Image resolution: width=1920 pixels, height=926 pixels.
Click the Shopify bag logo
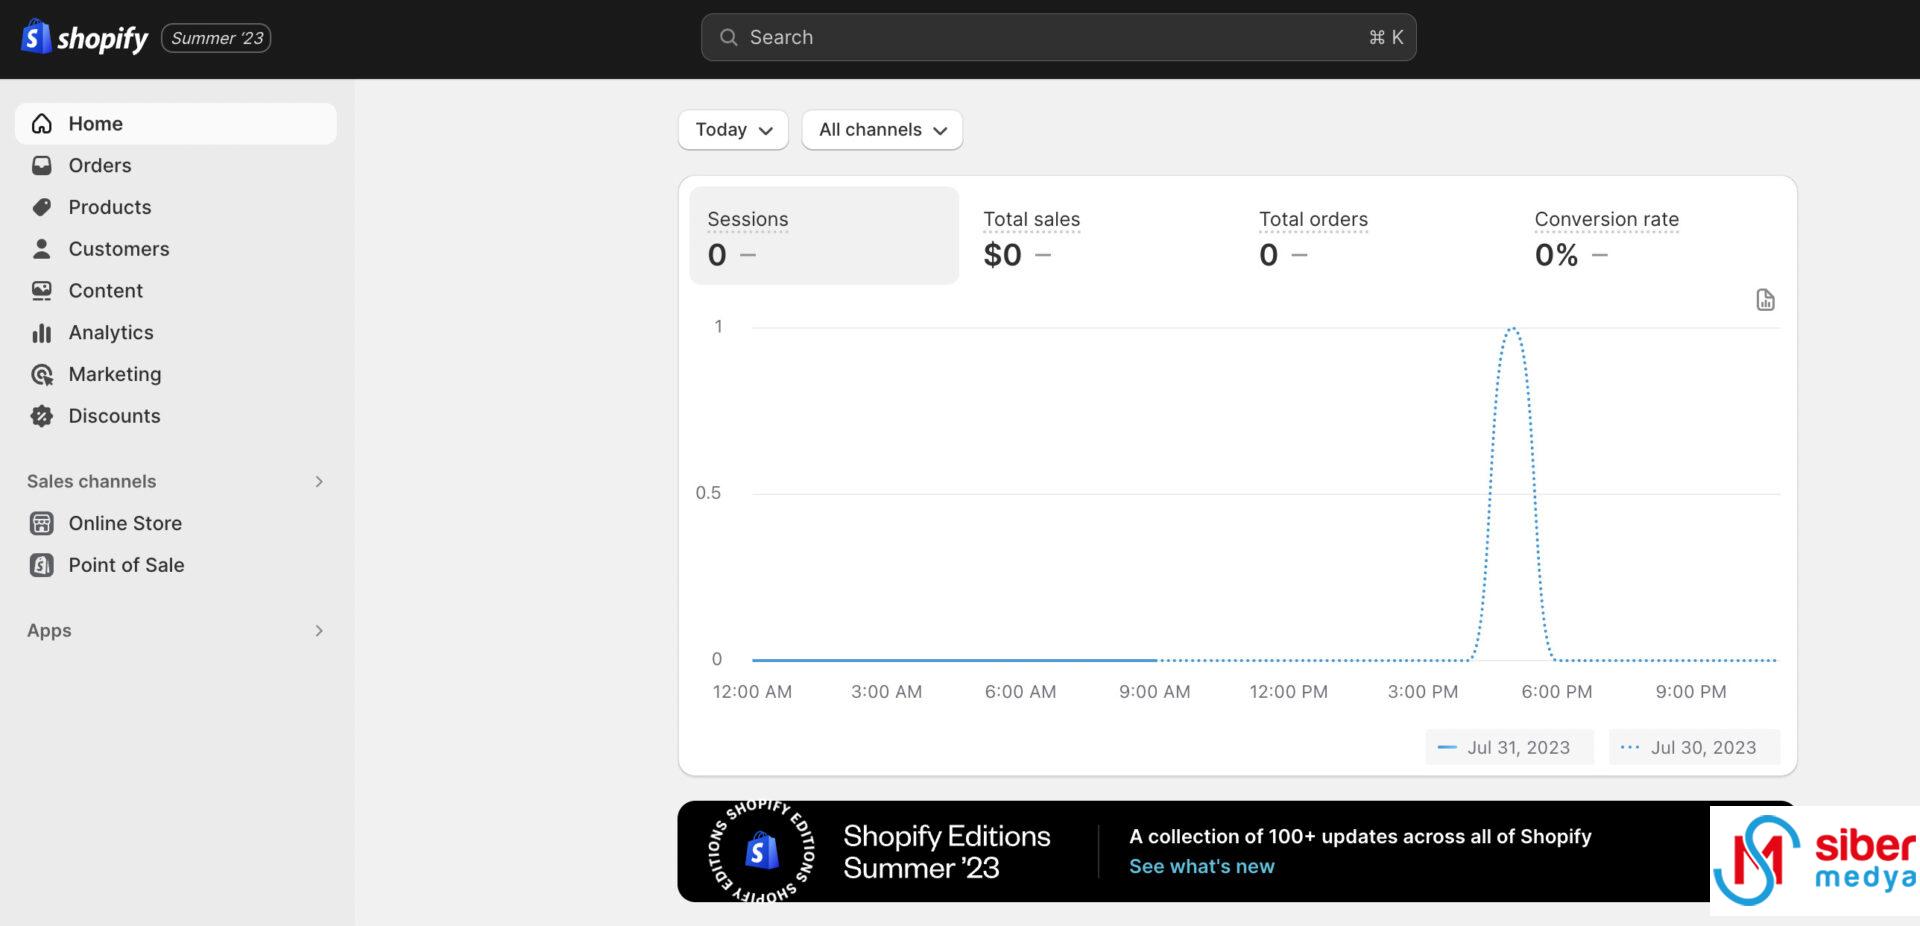[x=36, y=37]
